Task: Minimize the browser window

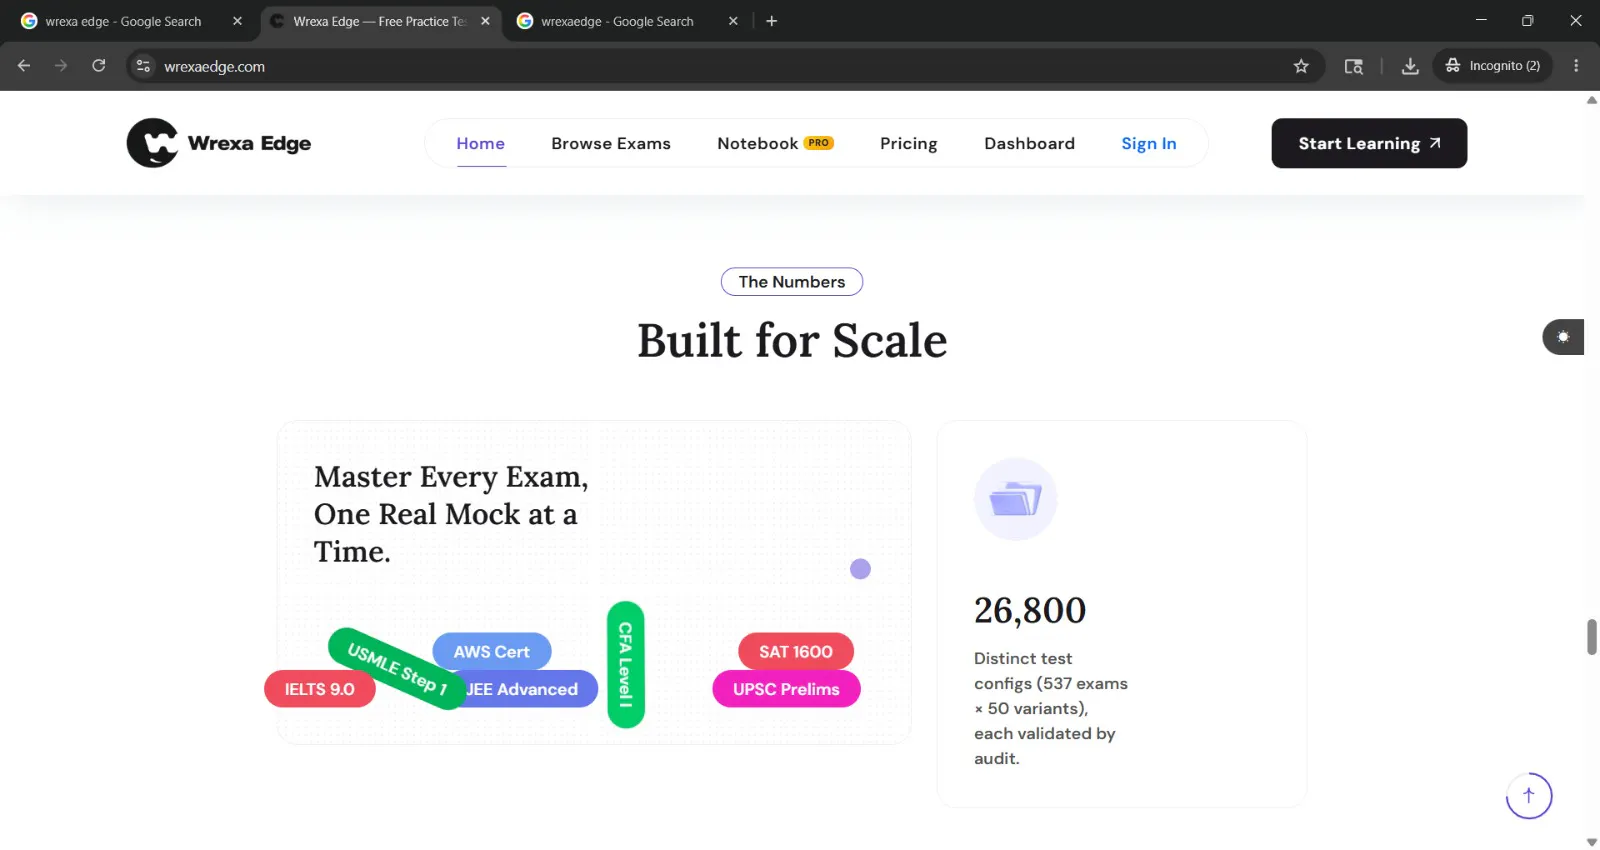Action: click(x=1481, y=20)
